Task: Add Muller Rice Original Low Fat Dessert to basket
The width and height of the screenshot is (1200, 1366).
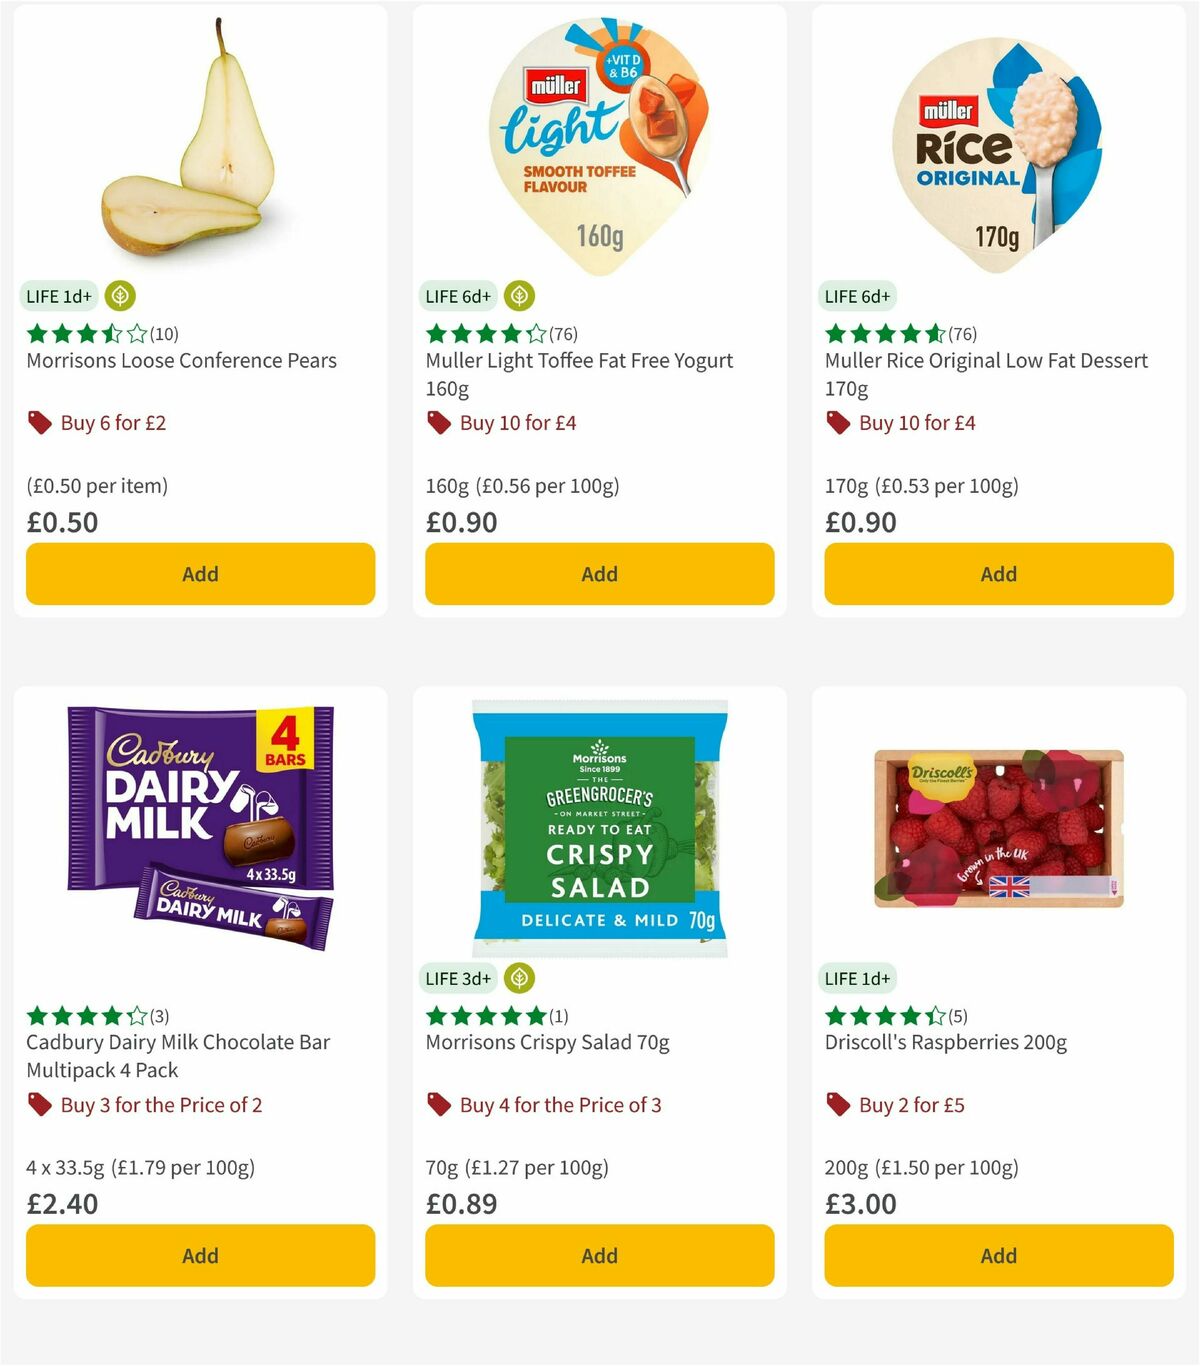Action: (x=998, y=574)
